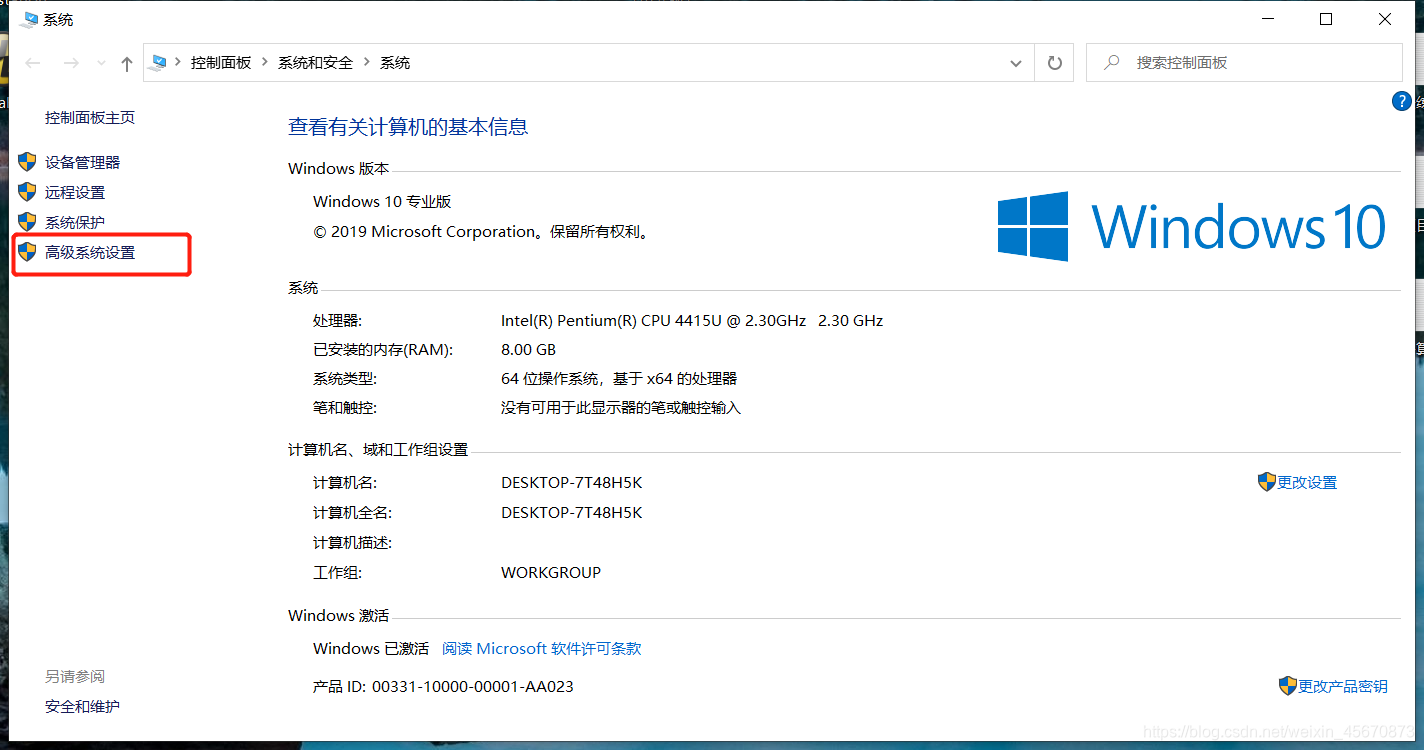Image resolution: width=1424 pixels, height=750 pixels.
Task: Expand chevron before 控制面板 breadcrumb
Action: point(178,63)
